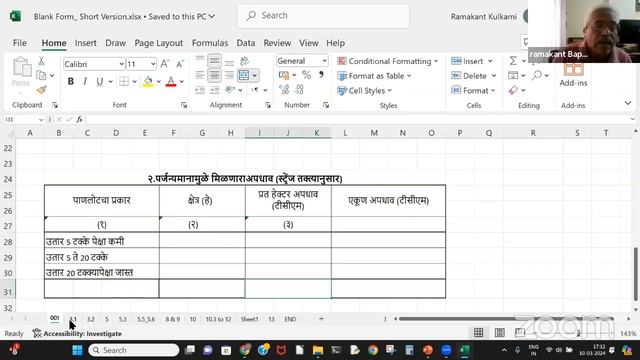640x360 pixels.
Task: Apply cell Borders icon
Action: 124,82
